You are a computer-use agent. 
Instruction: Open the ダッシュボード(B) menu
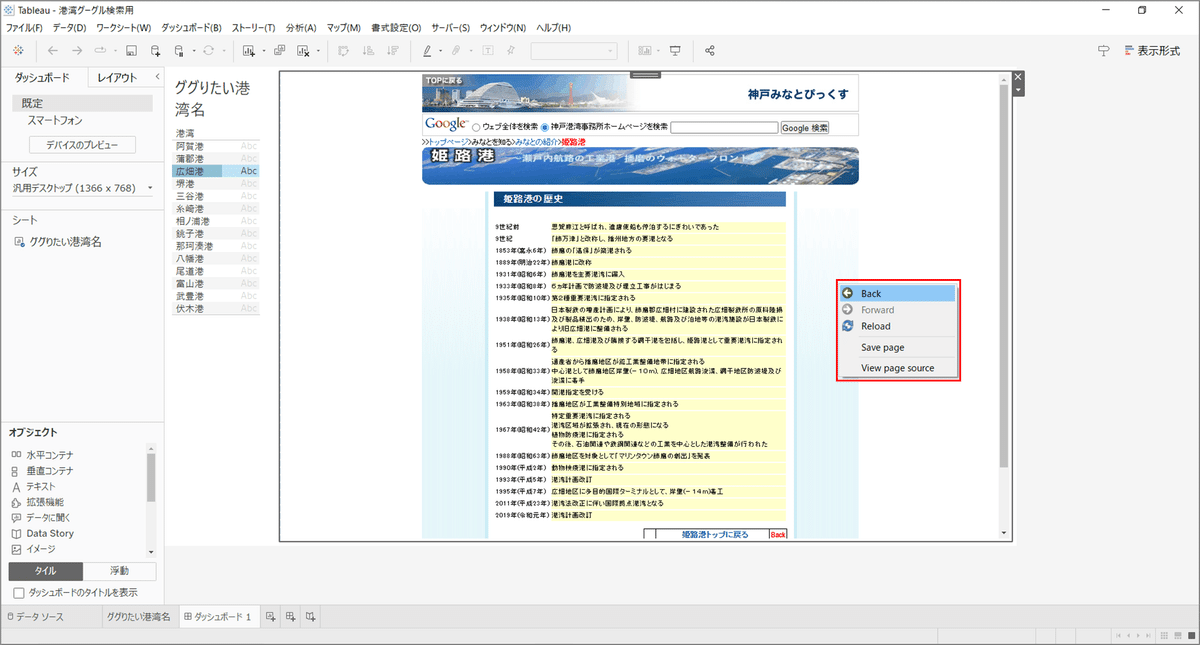[x=193, y=27]
